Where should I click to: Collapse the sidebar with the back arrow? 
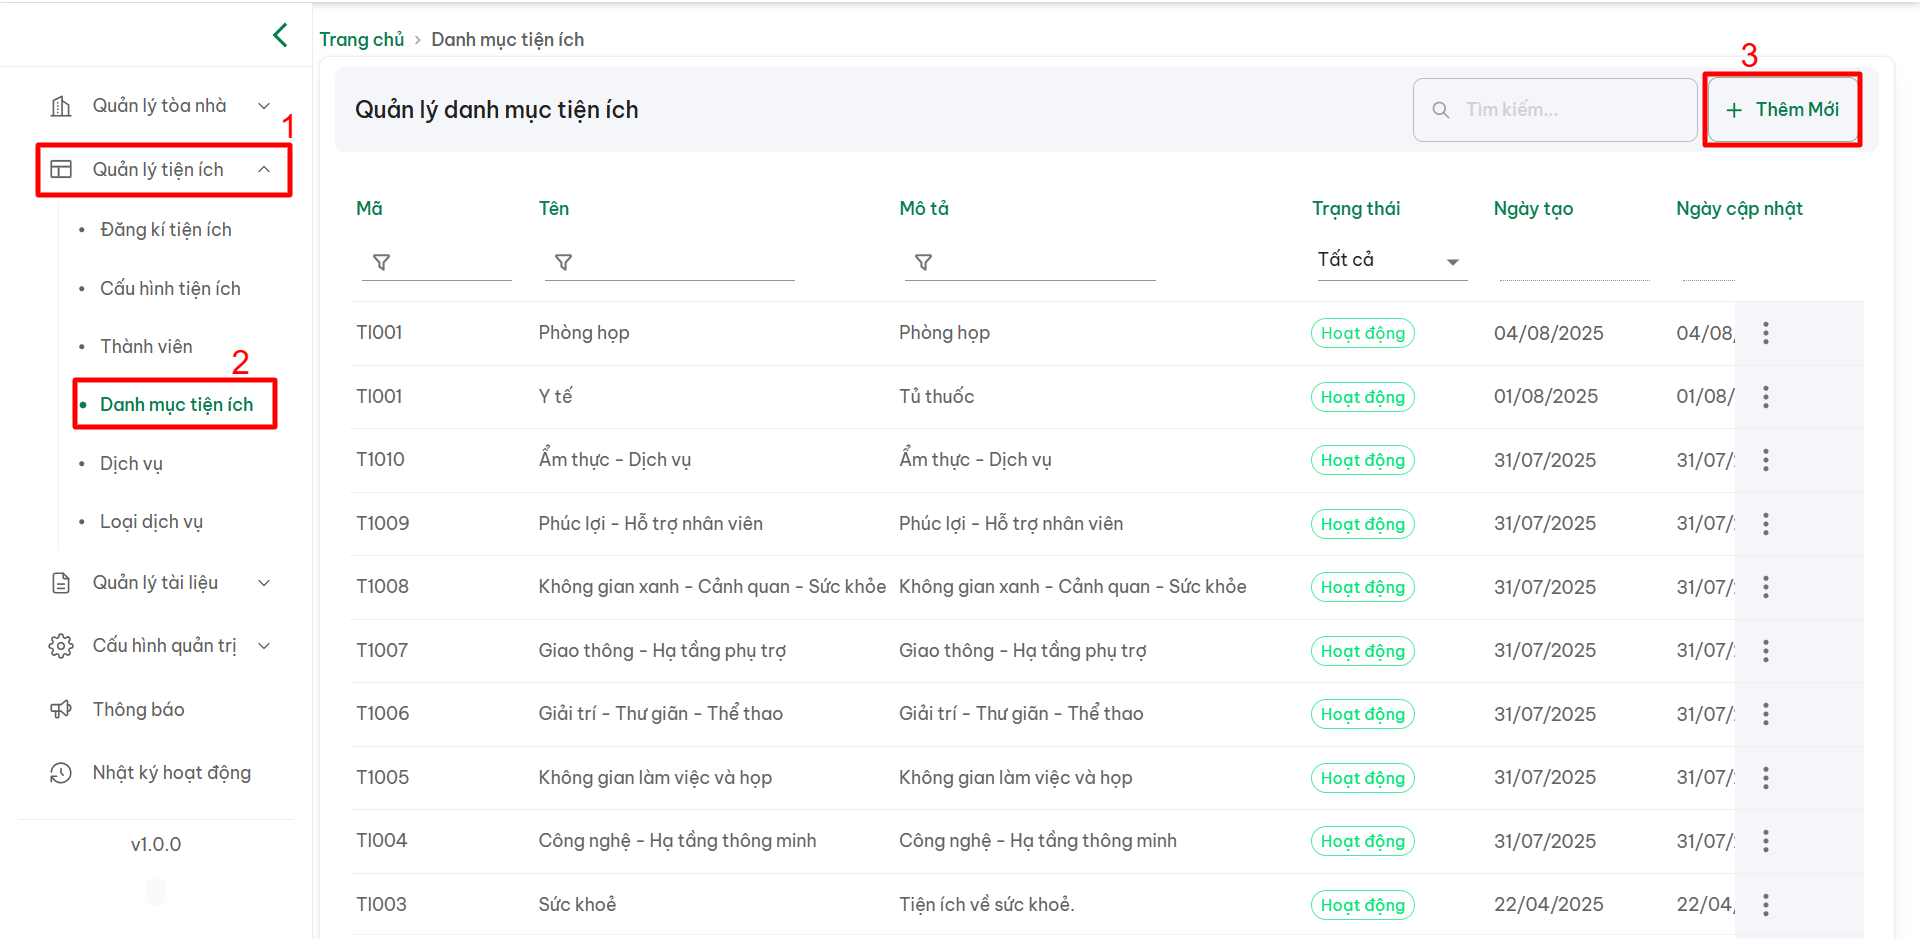click(280, 36)
